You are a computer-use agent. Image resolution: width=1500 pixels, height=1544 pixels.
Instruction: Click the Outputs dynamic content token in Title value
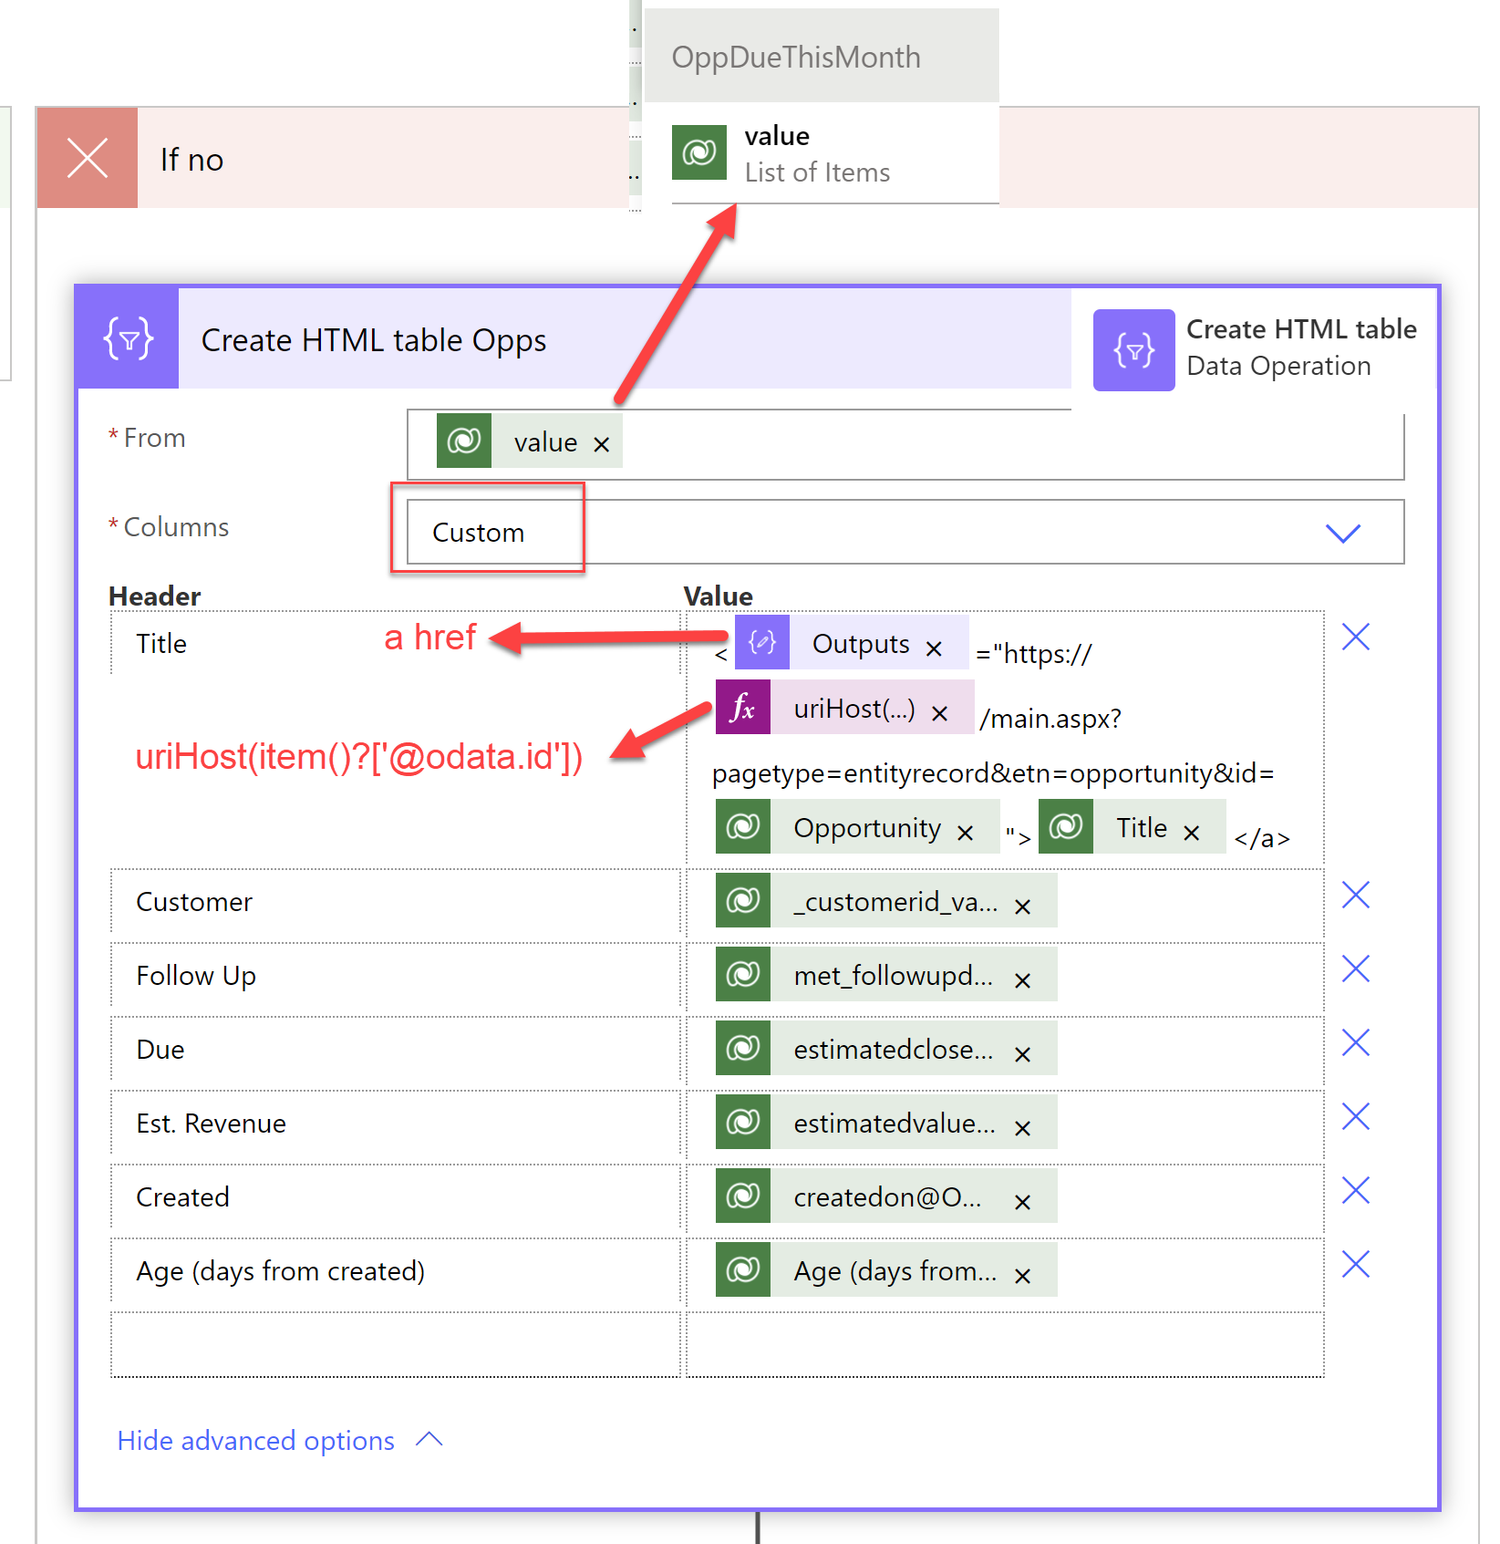[x=860, y=644]
